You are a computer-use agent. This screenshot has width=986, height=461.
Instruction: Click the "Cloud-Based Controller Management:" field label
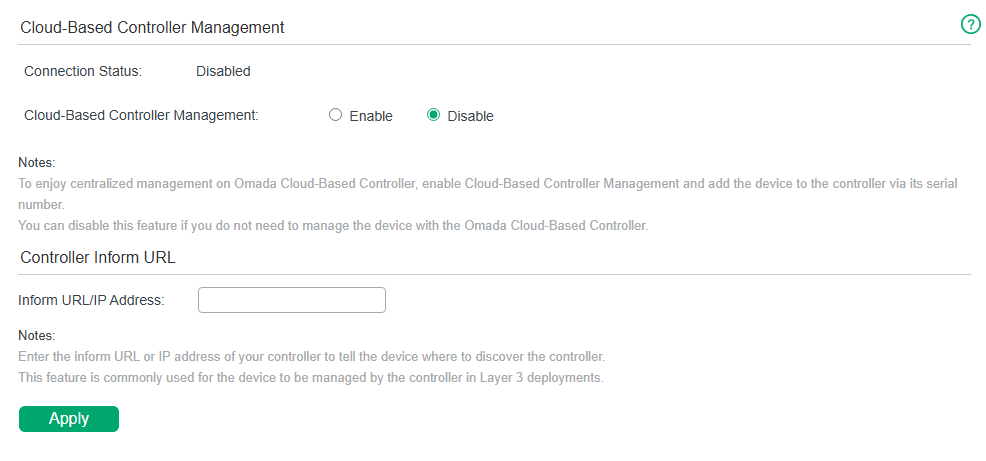[x=141, y=116]
